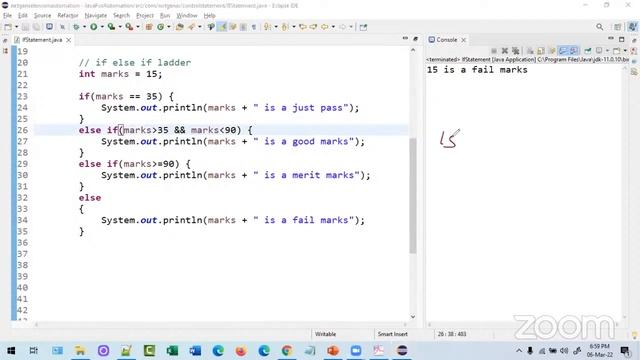Click Windows Start button in taskbar

[x=11, y=351]
